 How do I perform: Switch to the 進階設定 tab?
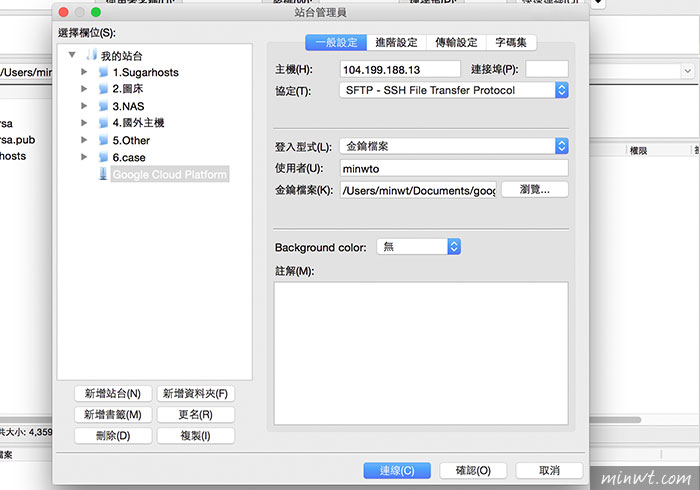coord(396,42)
